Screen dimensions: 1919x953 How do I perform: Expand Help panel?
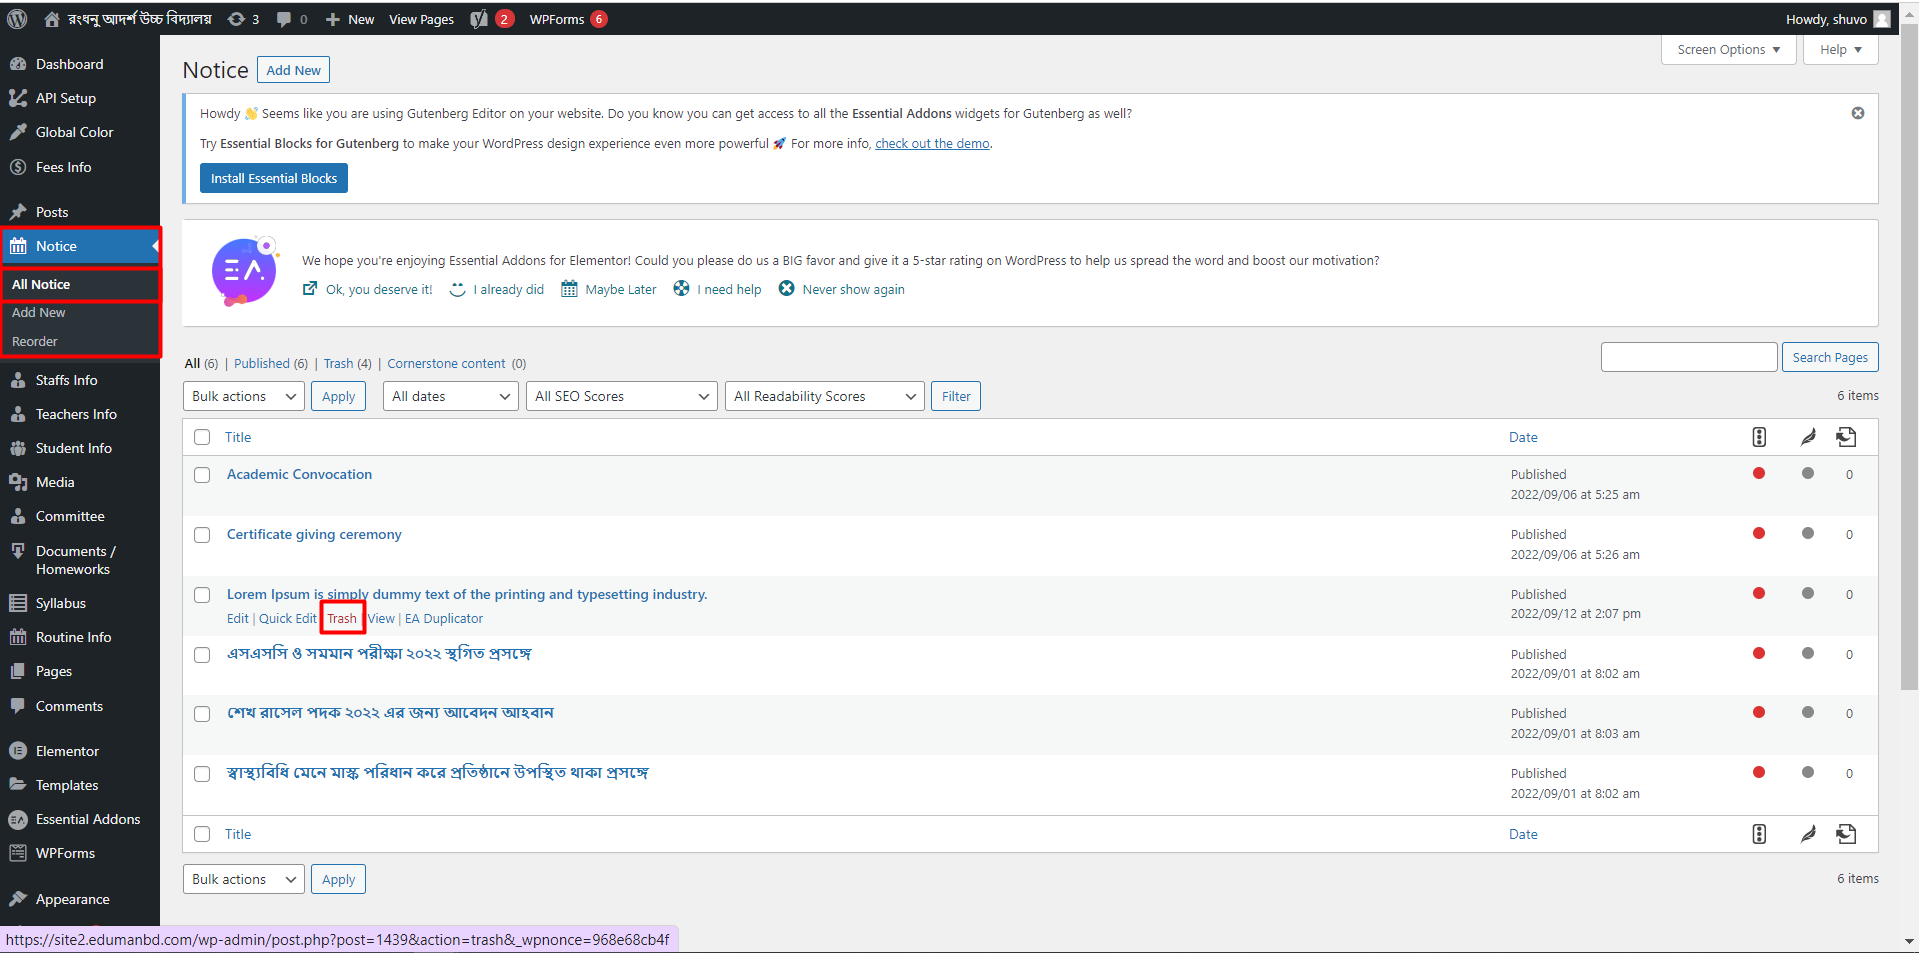click(x=1841, y=50)
